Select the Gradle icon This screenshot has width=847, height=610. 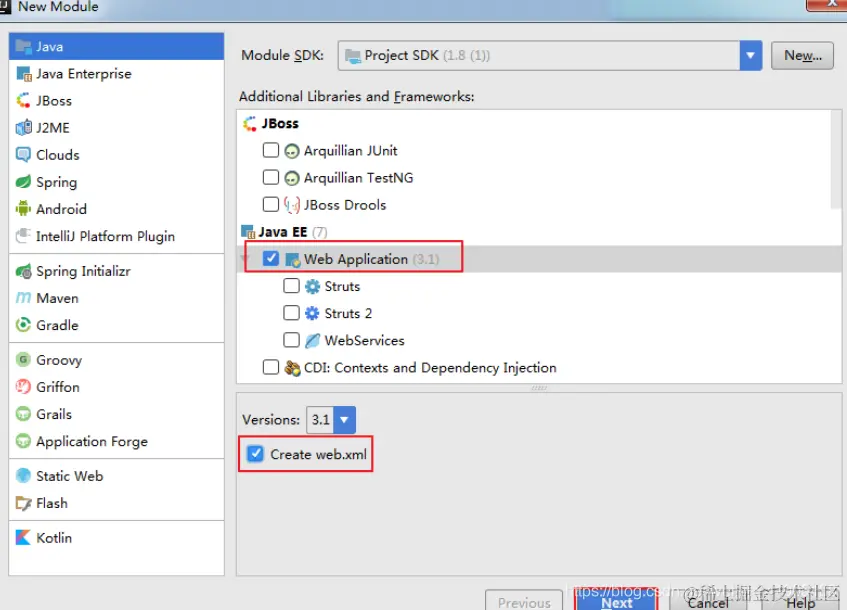coord(23,325)
